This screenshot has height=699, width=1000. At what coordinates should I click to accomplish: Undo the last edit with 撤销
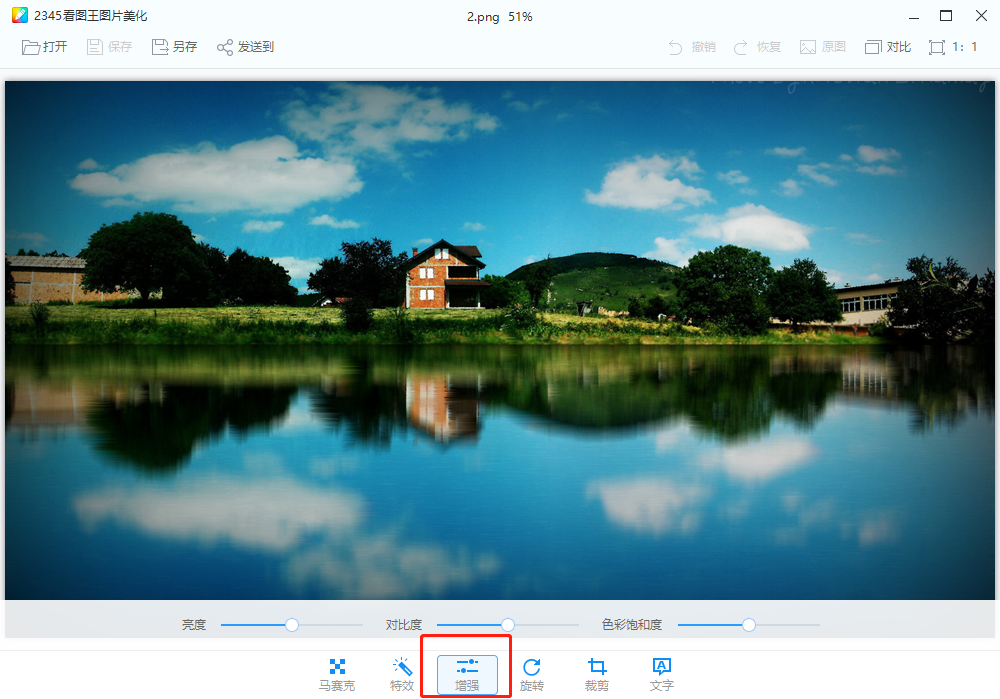click(691, 47)
